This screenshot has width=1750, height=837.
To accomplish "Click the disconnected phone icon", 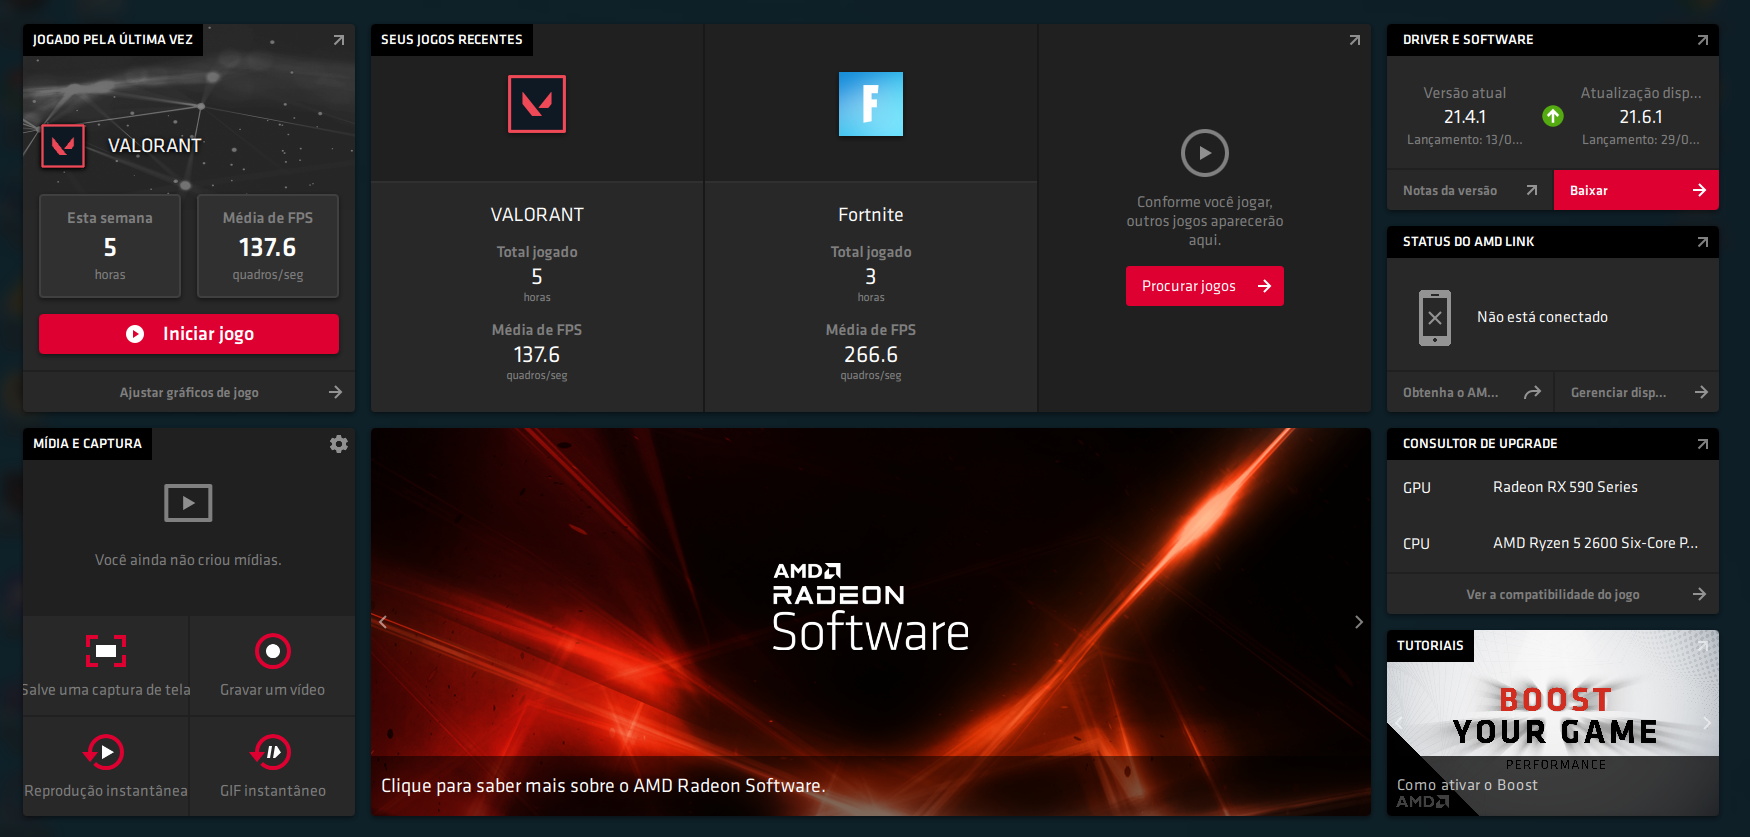I will coord(1435,318).
